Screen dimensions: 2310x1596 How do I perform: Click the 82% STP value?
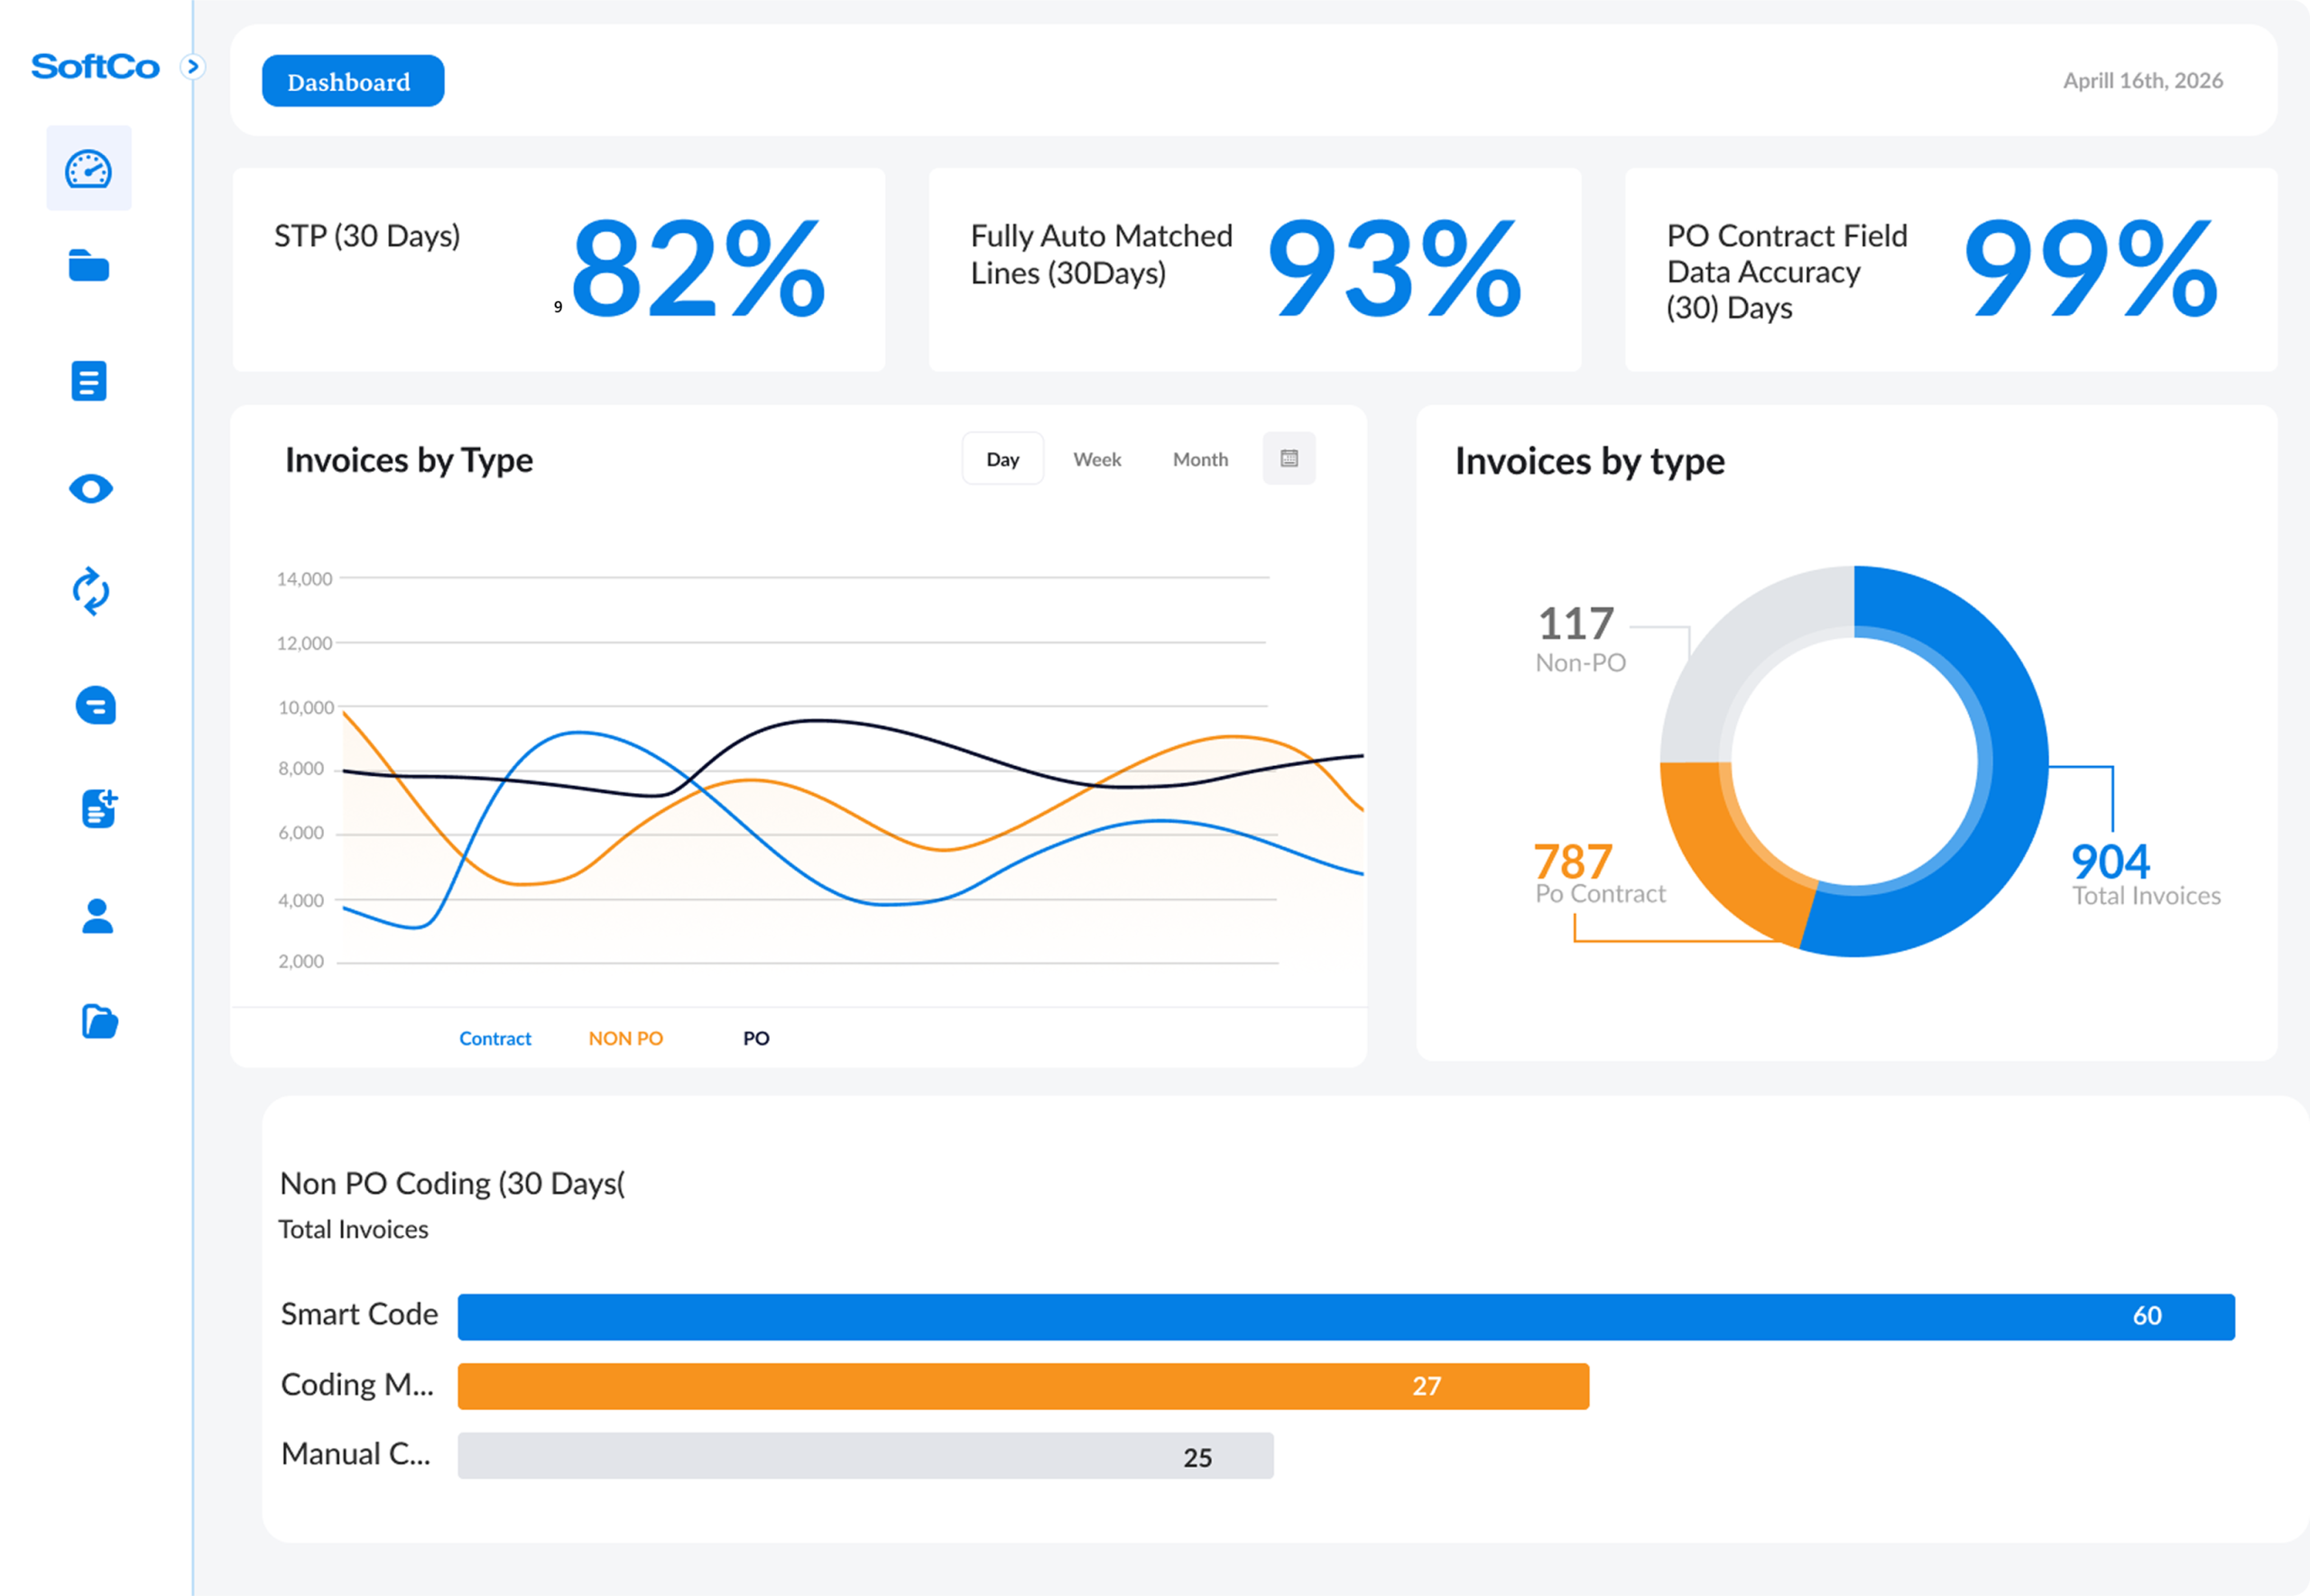(698, 268)
